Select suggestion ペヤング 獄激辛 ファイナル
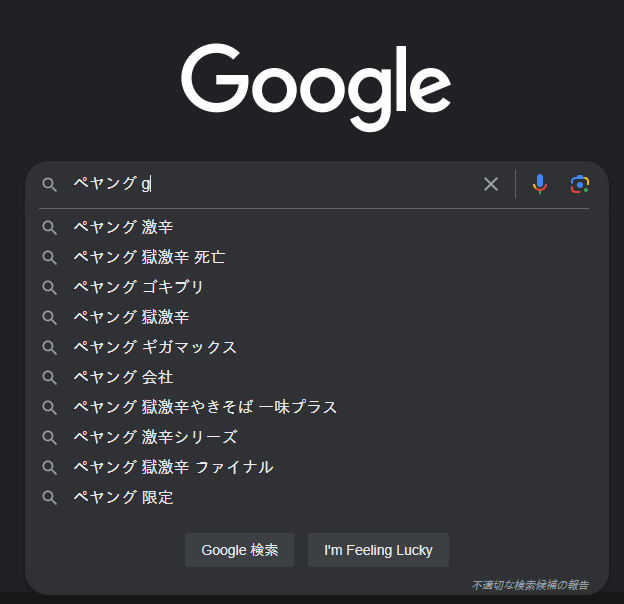624x604 pixels. coord(173,467)
